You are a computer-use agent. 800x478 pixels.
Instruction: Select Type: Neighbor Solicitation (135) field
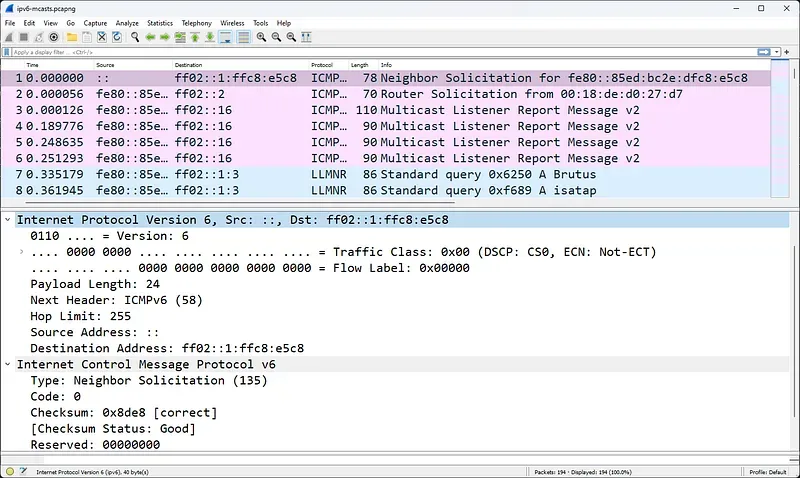[x=148, y=381]
